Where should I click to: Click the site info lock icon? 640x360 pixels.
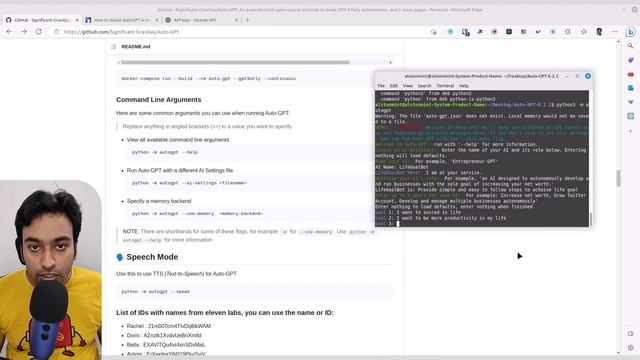coord(57,32)
